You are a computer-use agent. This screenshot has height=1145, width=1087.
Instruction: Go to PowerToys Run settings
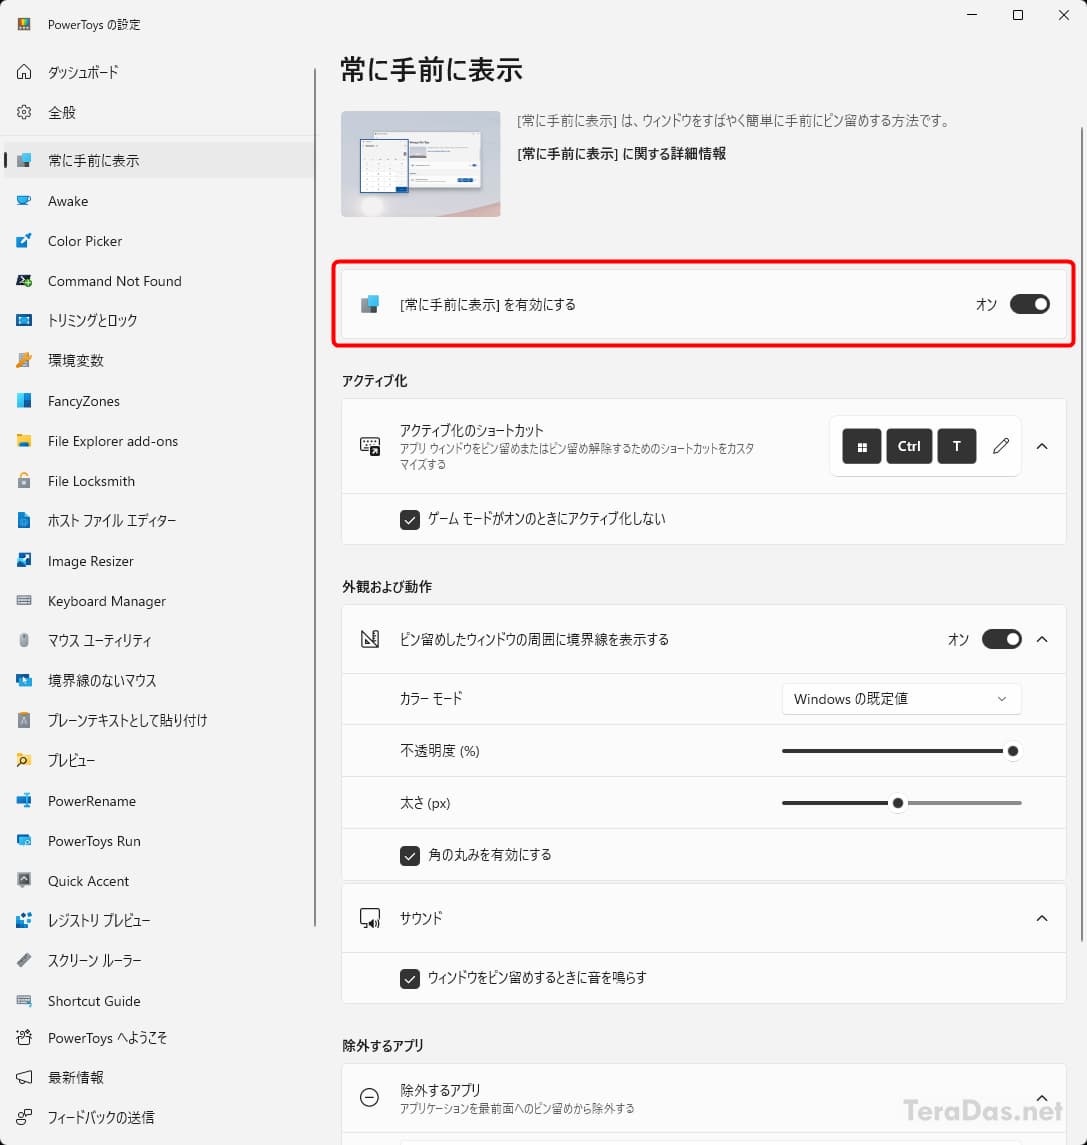[158, 840]
